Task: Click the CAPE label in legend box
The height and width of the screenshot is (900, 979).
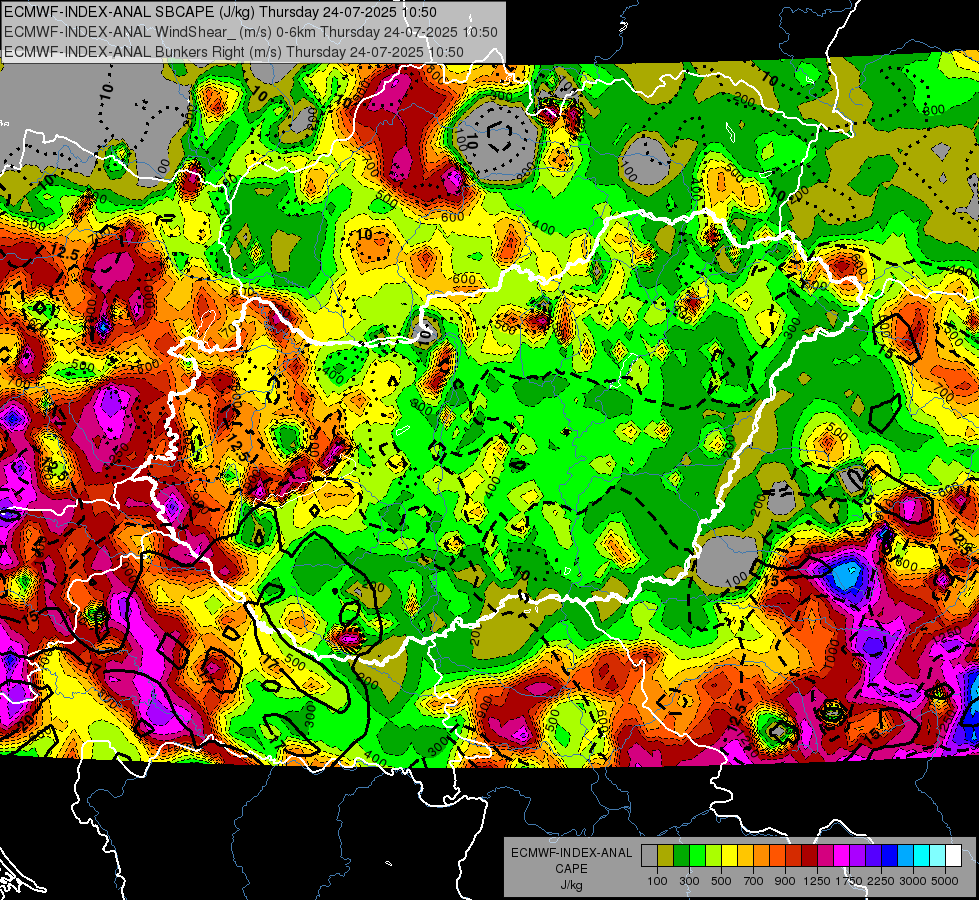Action: tap(571, 869)
